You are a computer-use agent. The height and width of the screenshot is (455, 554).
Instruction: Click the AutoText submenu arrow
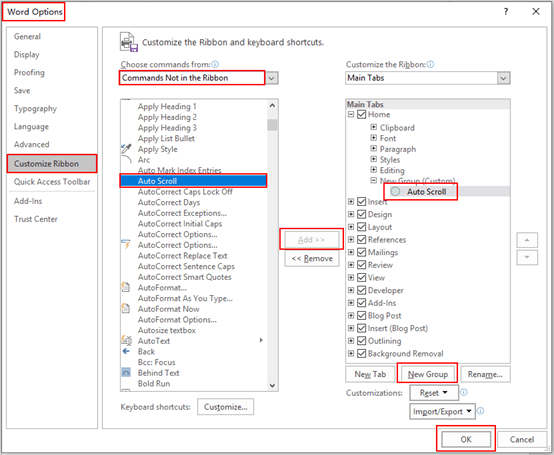tap(261, 340)
